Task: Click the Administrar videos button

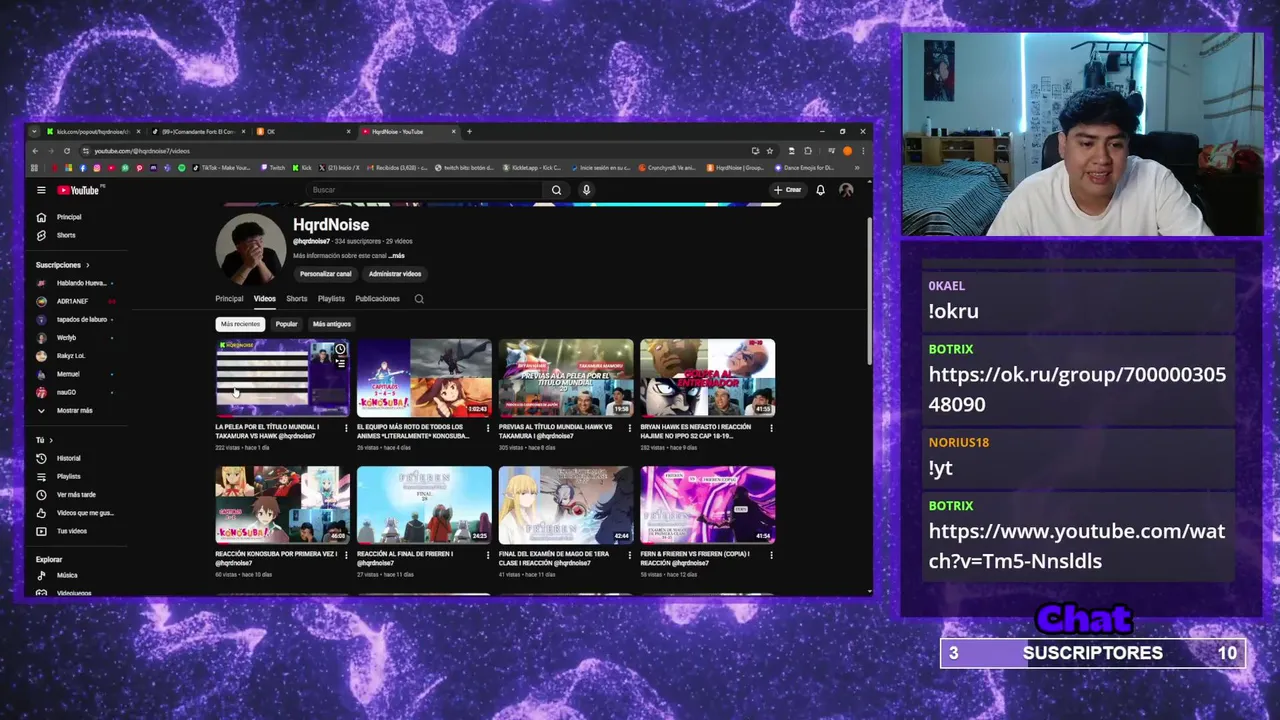Action: point(395,274)
